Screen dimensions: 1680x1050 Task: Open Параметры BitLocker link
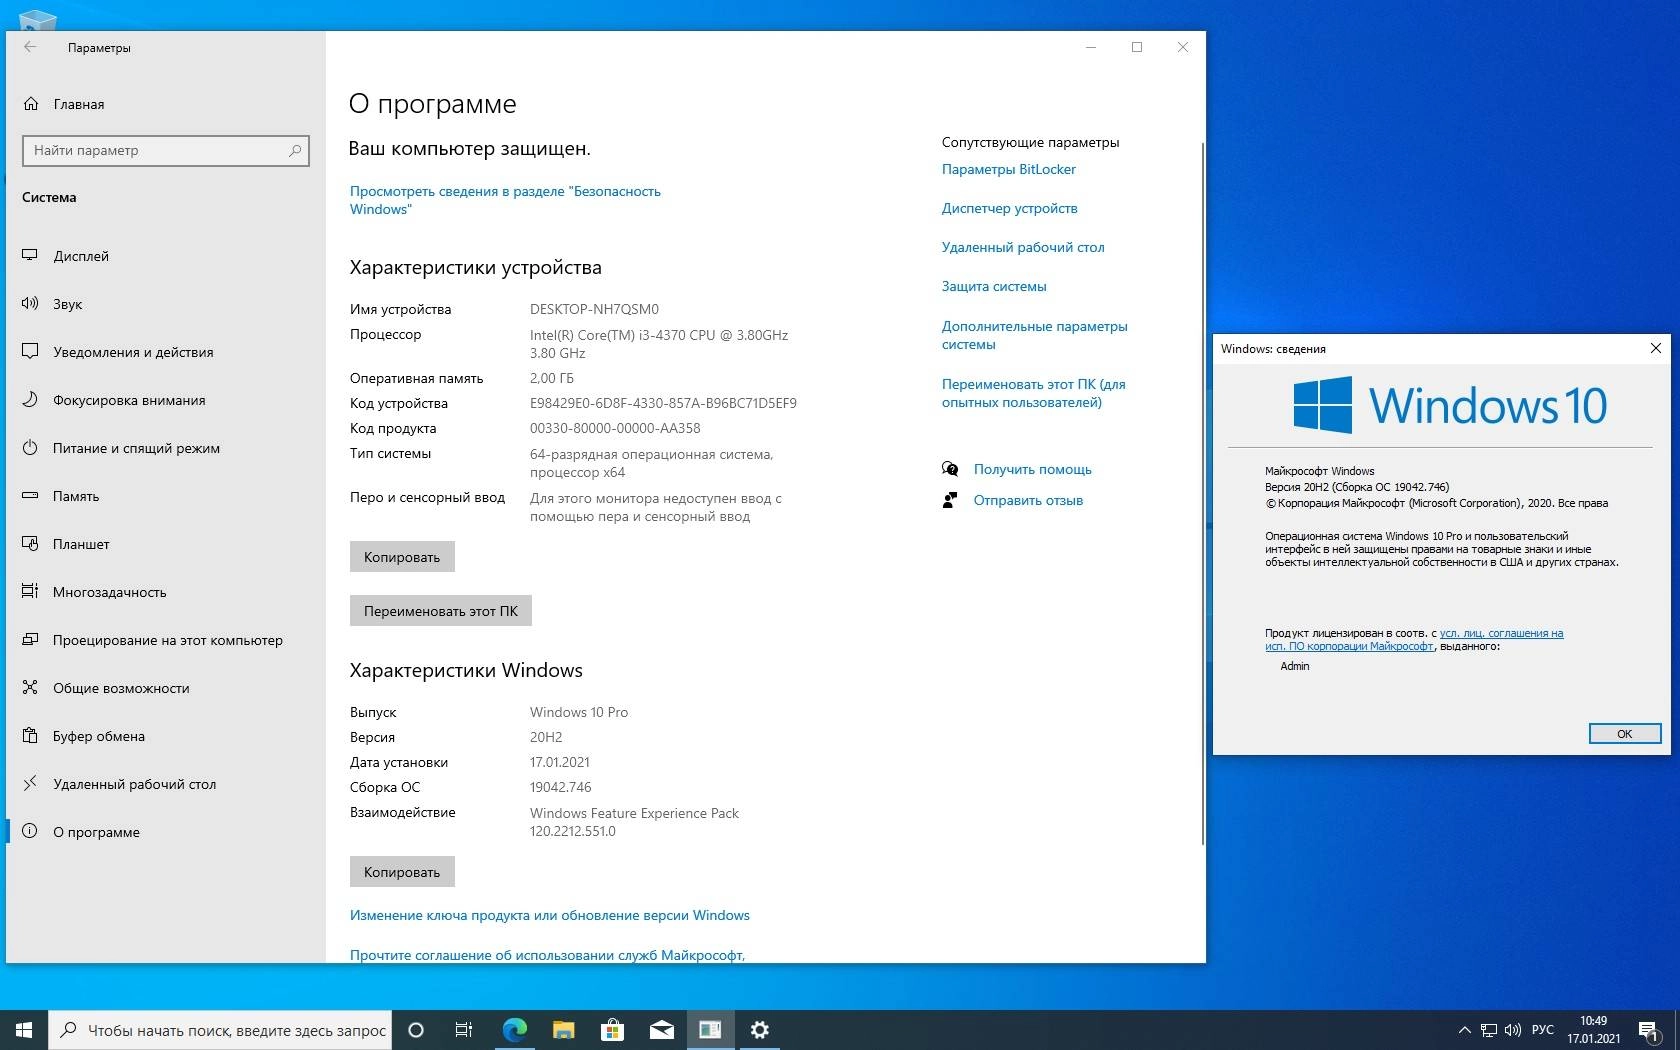click(1008, 169)
